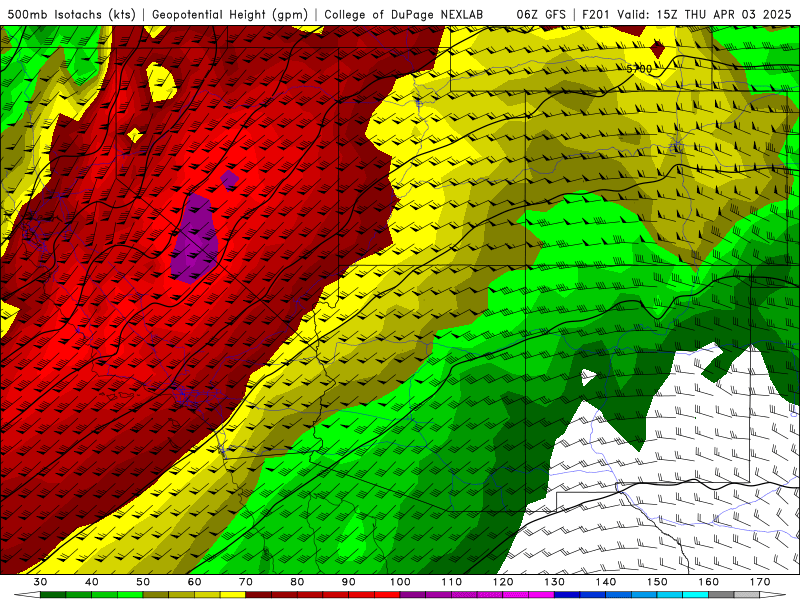Click the legend value "40"
This screenshot has width=800, height=600.
92,582
